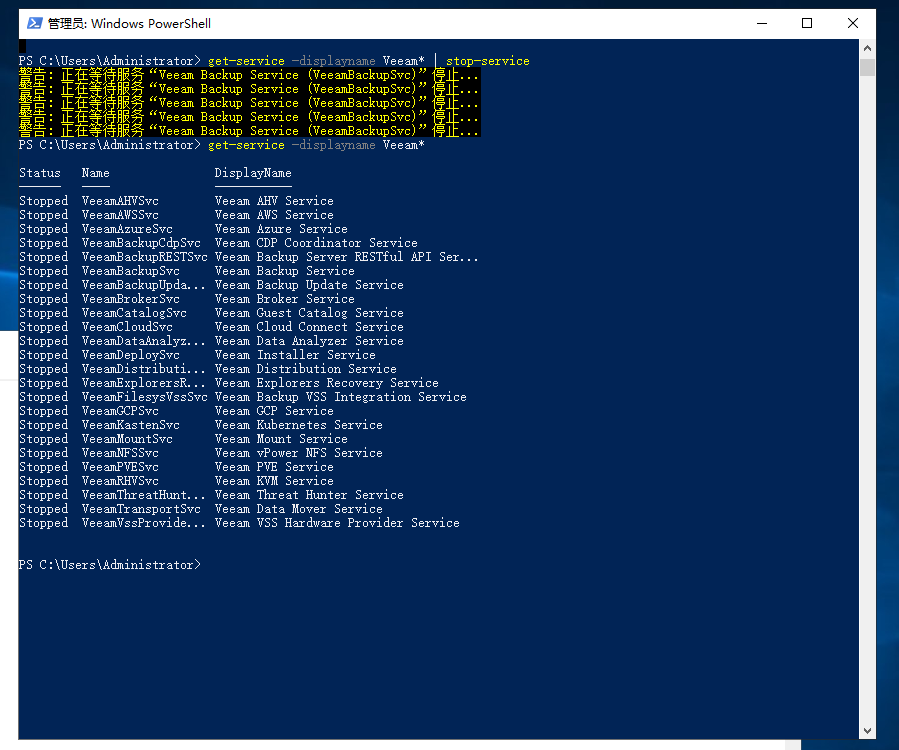The height and width of the screenshot is (750, 899).
Task: Click service name 'VeeamAWSSvc'
Action: tap(120, 214)
